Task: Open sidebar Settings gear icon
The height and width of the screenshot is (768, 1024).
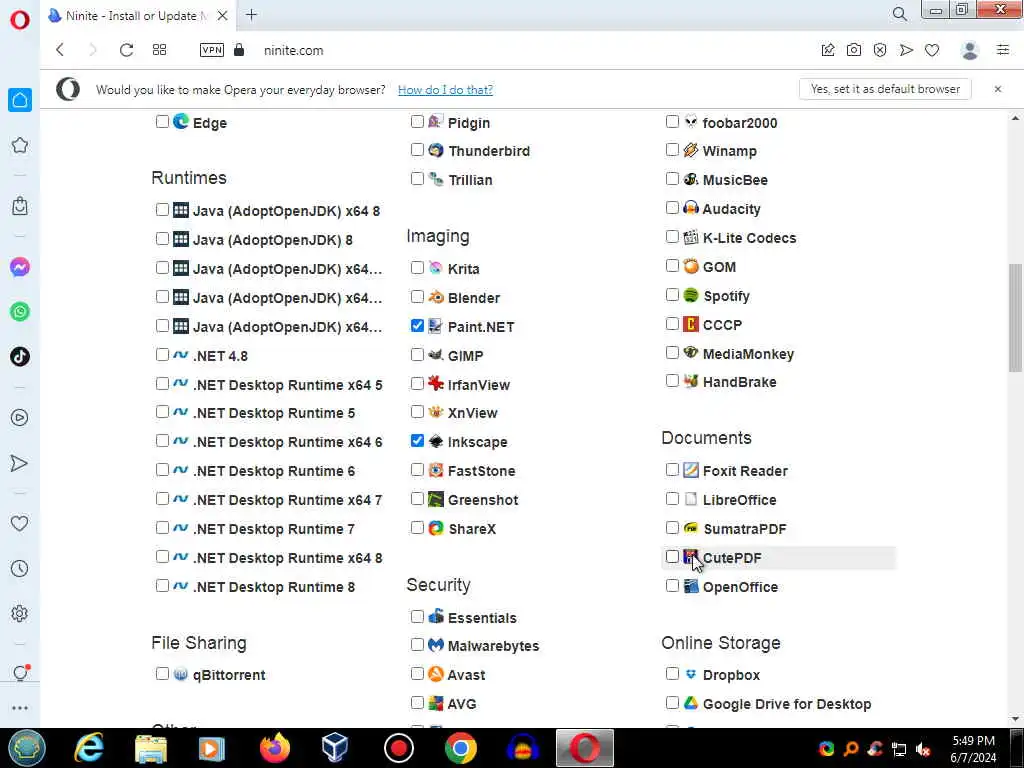Action: tap(20, 613)
